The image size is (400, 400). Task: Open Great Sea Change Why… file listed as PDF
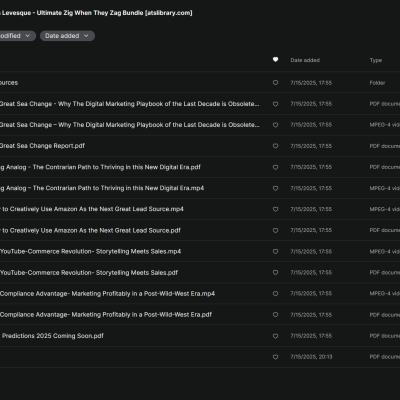[x=129, y=104]
